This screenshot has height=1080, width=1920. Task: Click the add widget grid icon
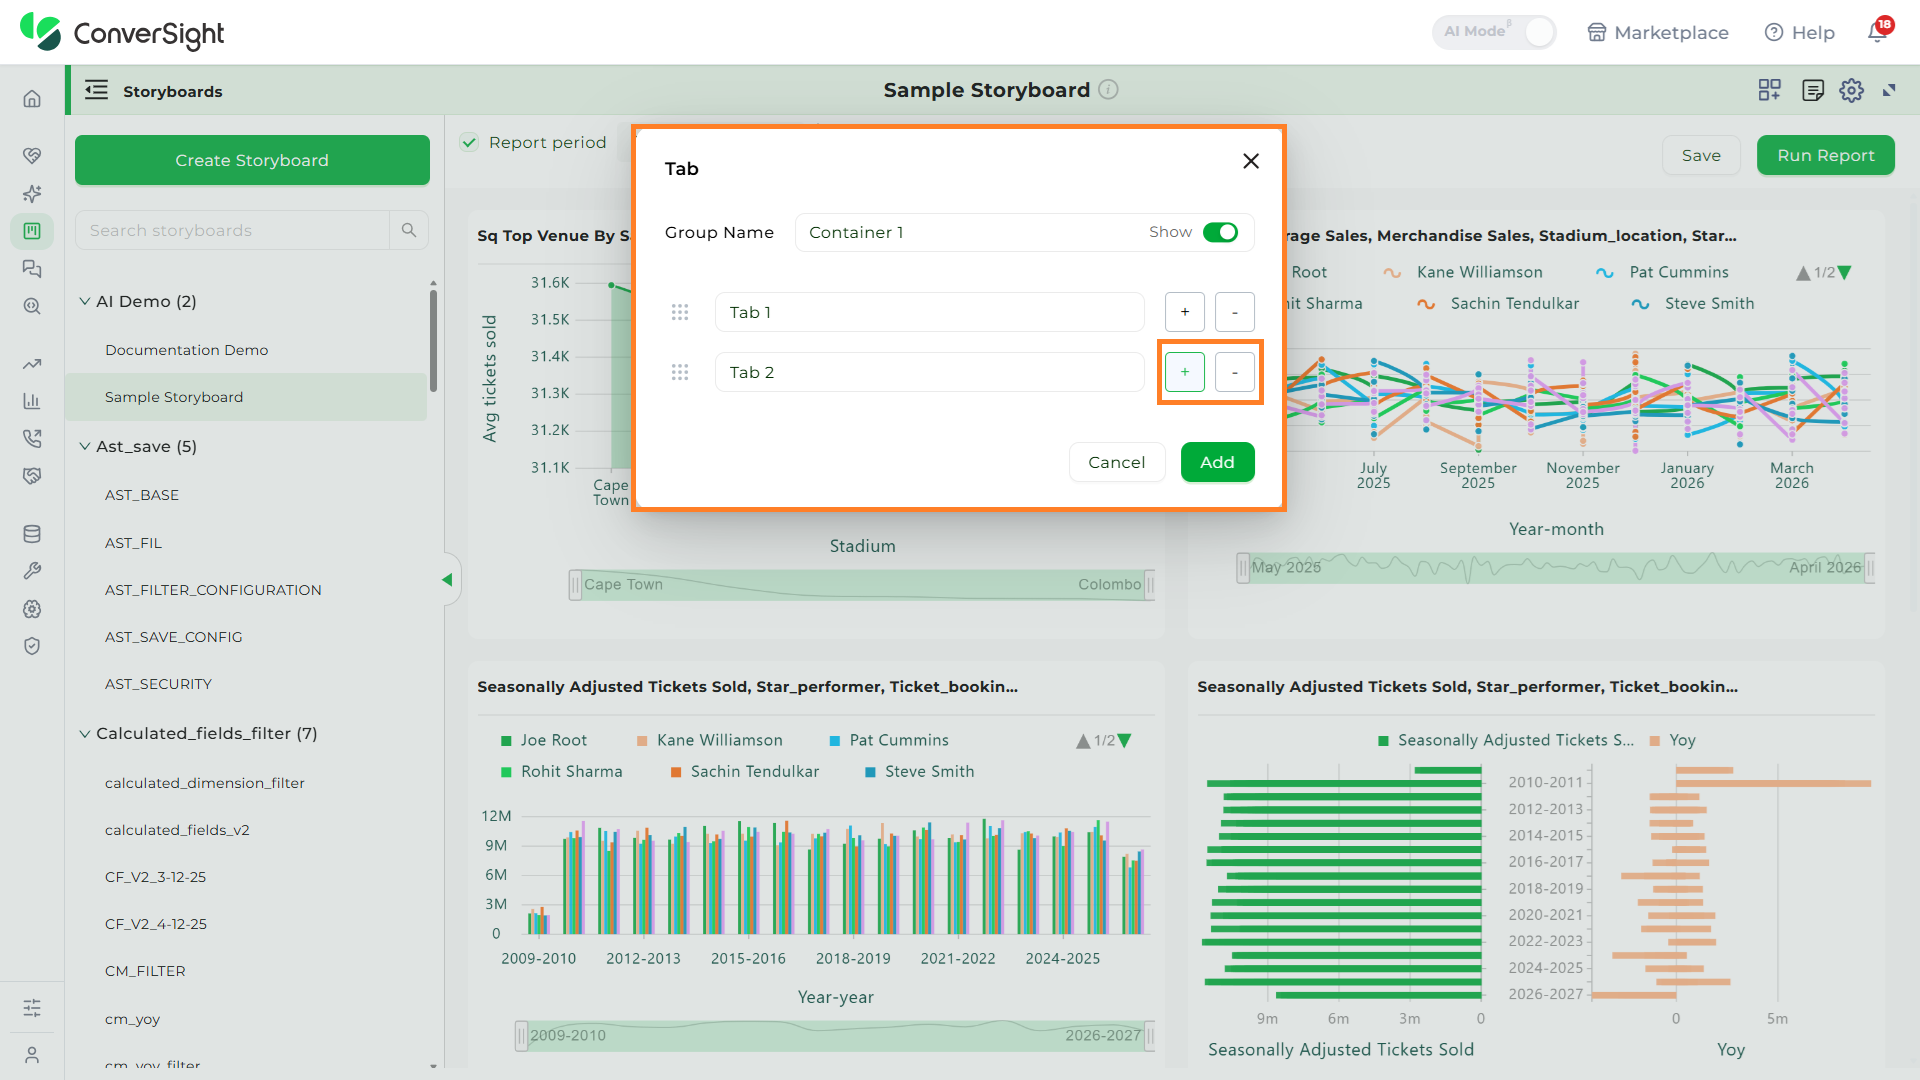1769,90
